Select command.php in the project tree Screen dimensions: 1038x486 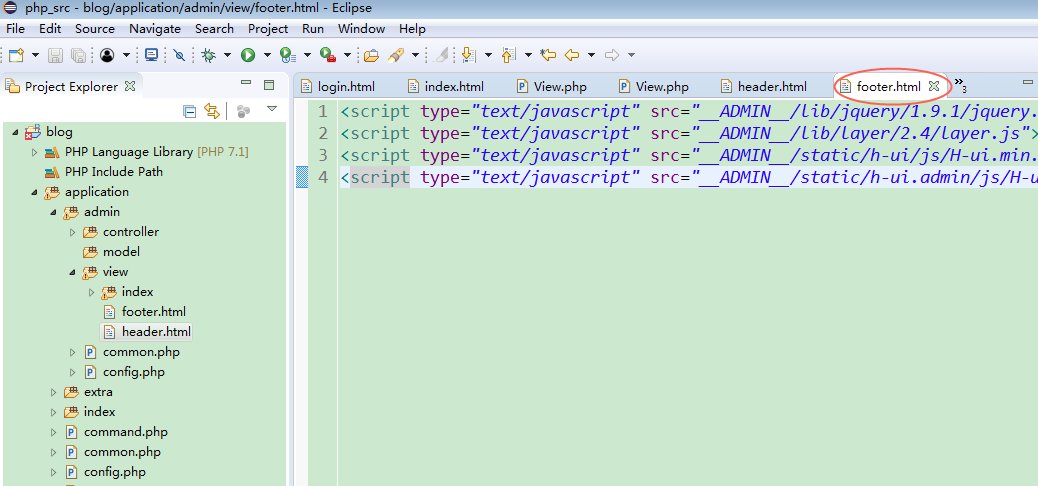[126, 432]
